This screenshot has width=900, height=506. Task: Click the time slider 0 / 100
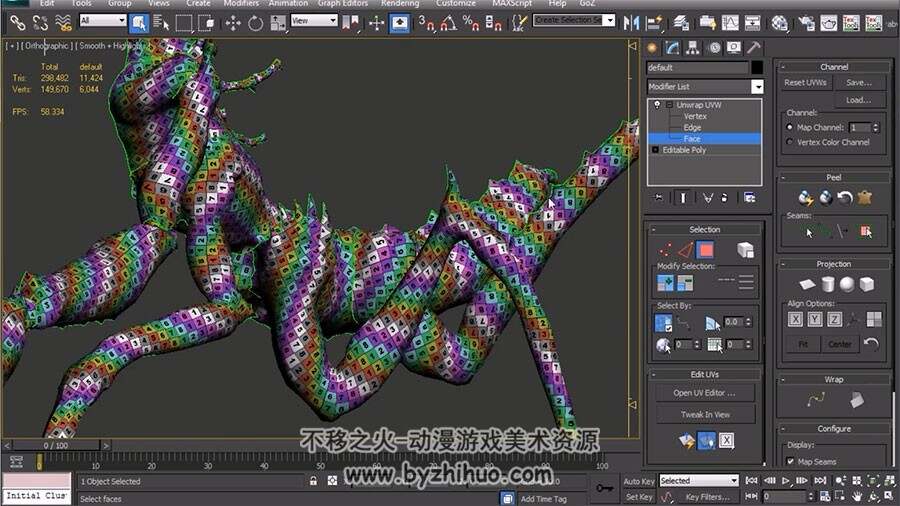point(56,445)
